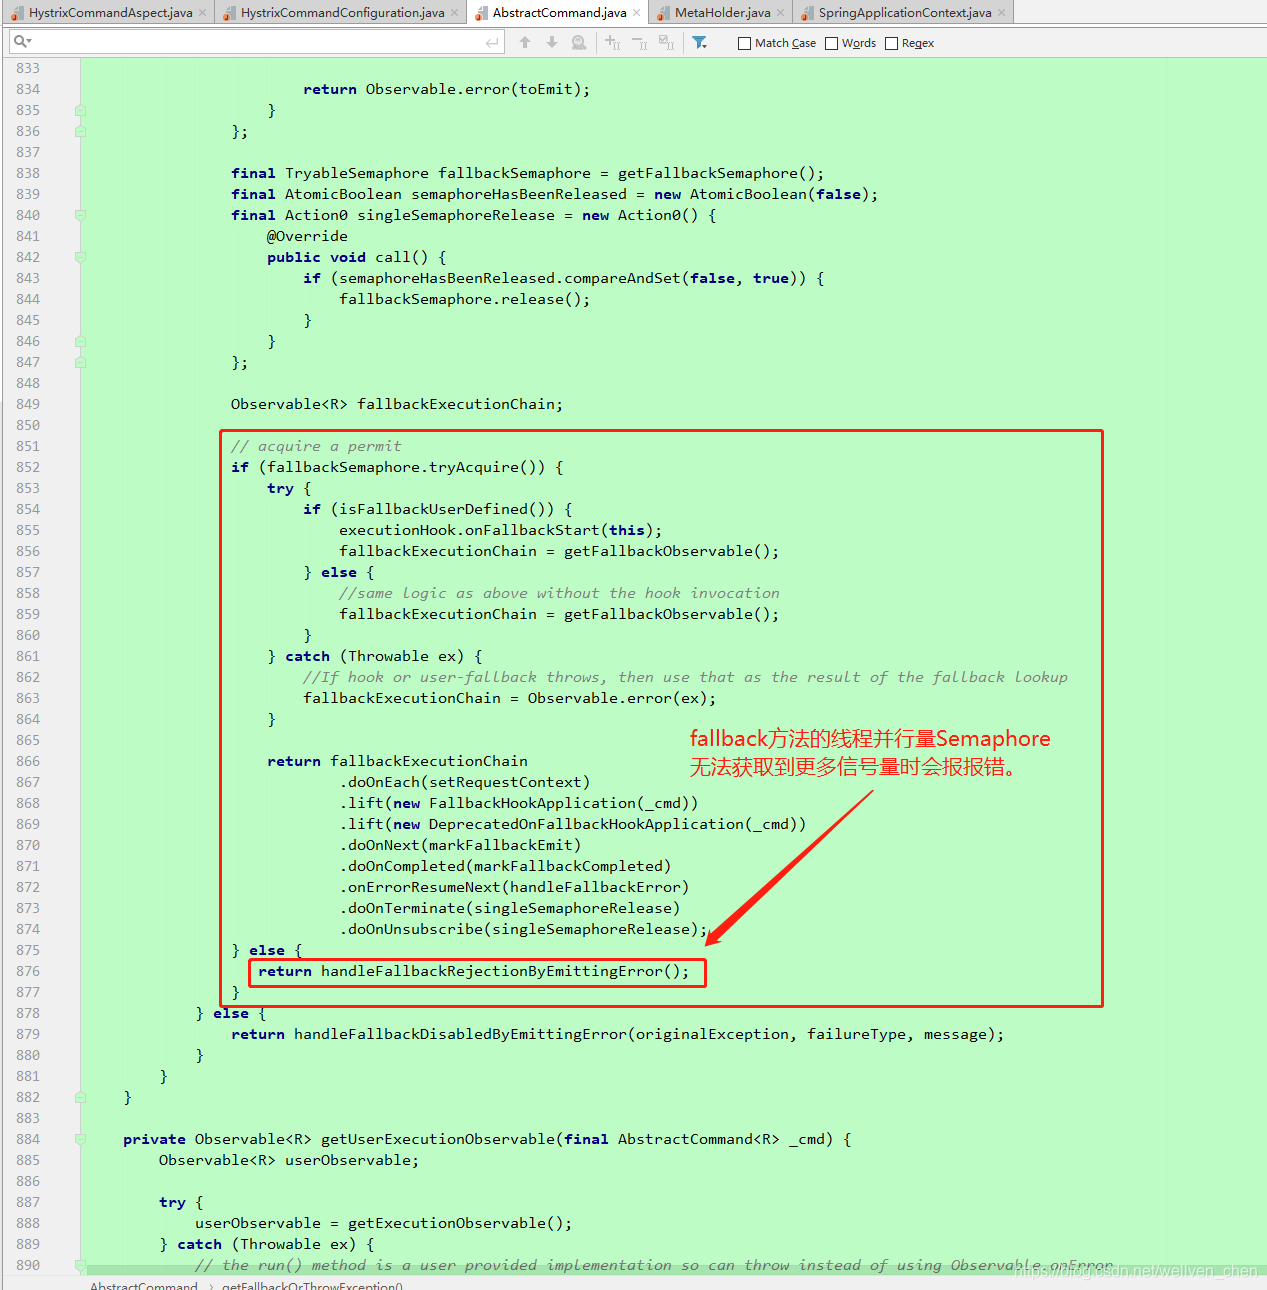This screenshot has height=1290, width=1267.
Task: Switch to HystrixCommandAspect.java tab
Action: 110,12
